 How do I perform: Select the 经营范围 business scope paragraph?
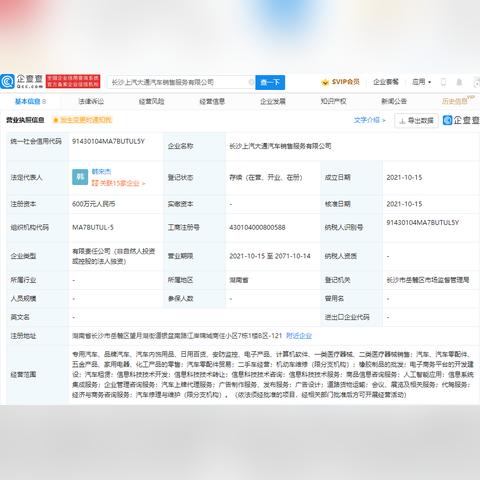point(273,374)
